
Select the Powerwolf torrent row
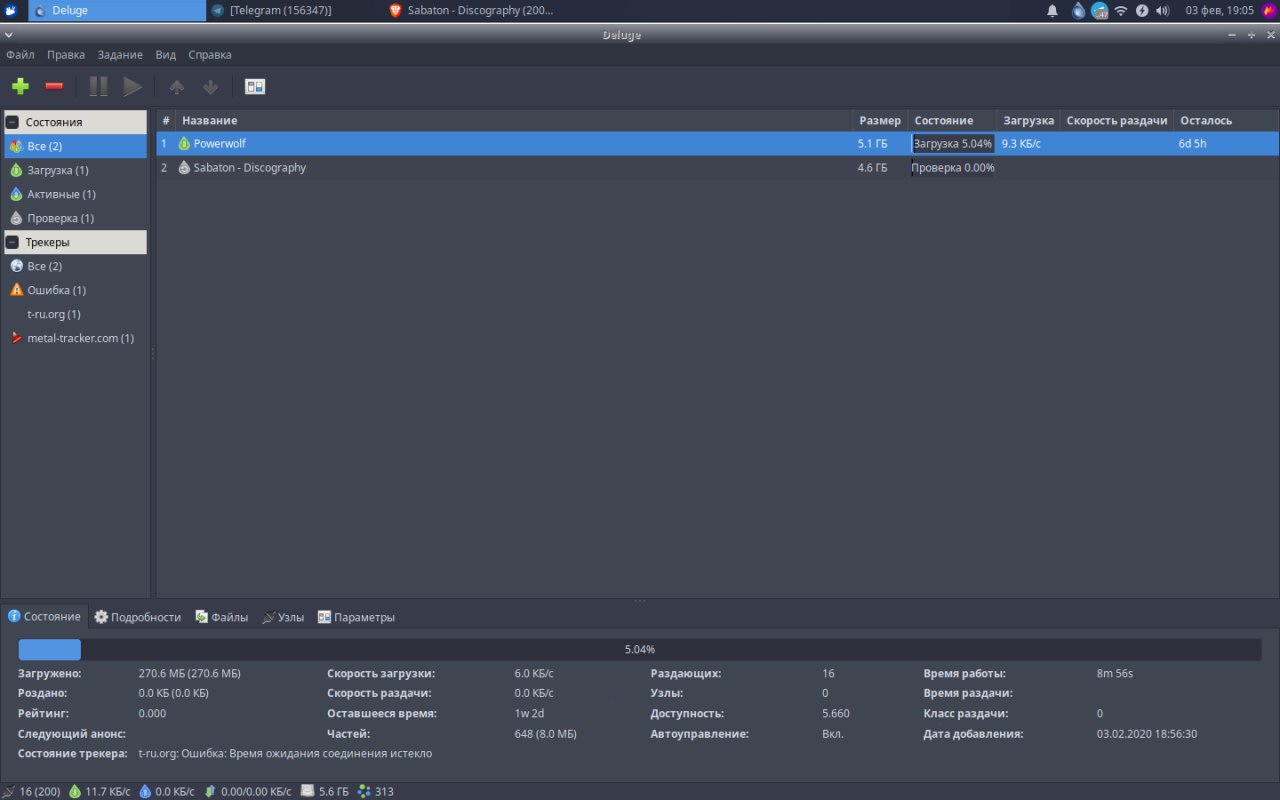[718, 144]
